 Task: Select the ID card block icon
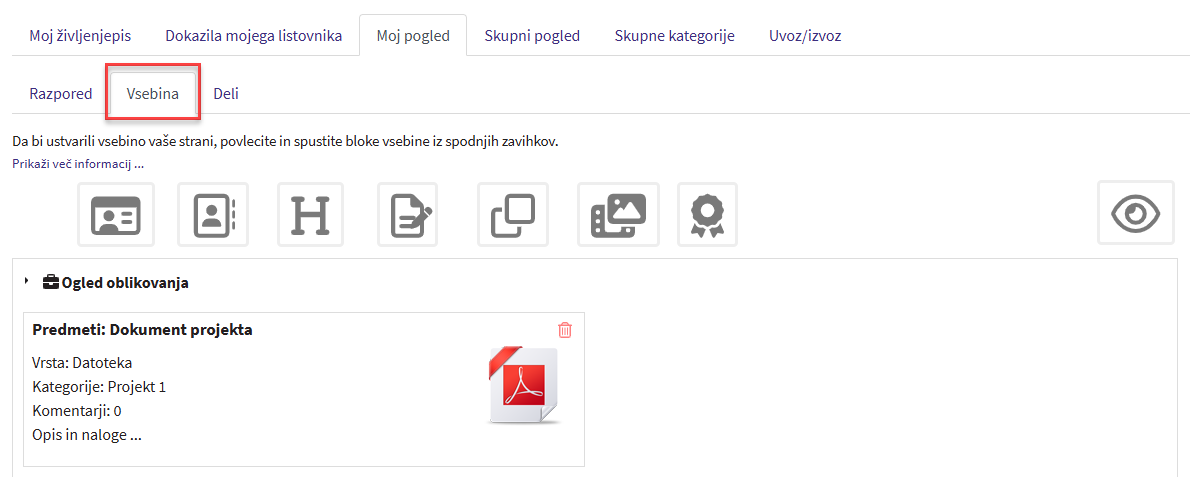coord(116,214)
